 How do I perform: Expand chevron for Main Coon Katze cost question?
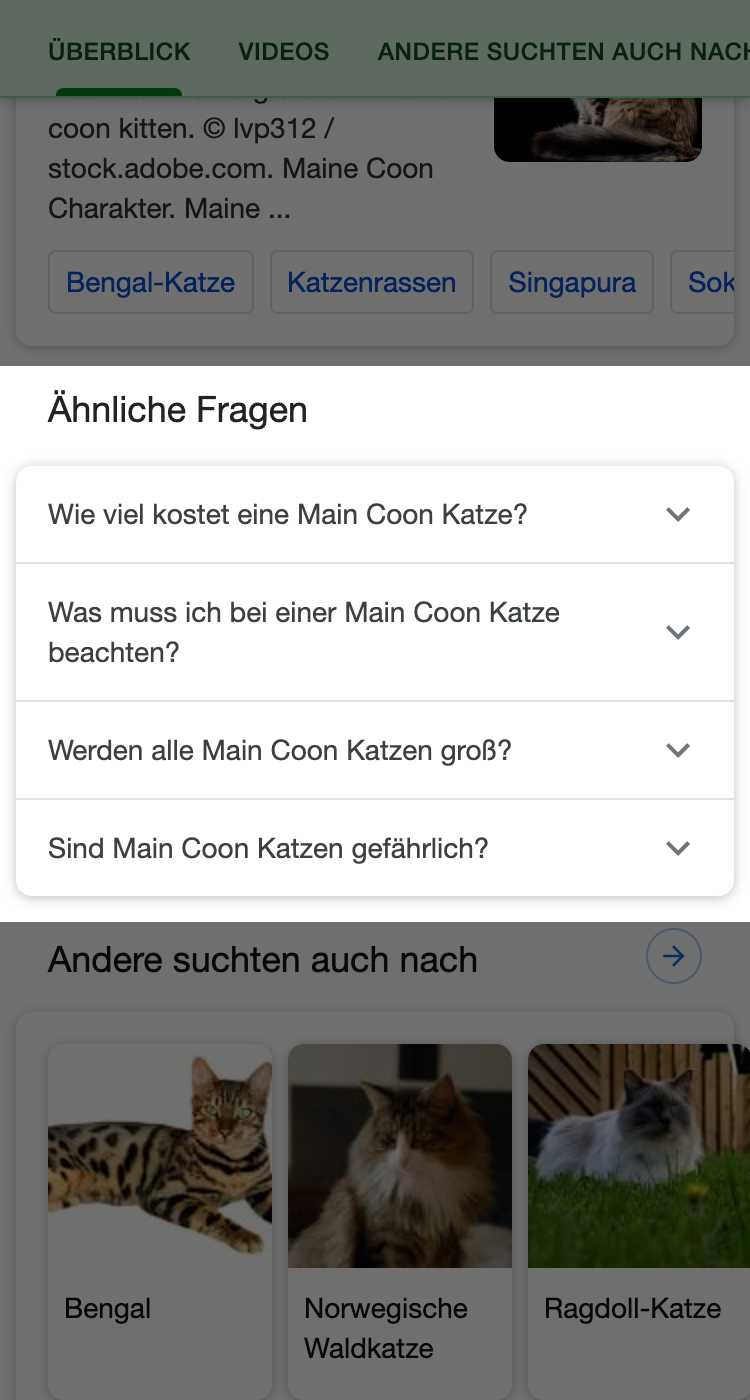[x=678, y=515]
